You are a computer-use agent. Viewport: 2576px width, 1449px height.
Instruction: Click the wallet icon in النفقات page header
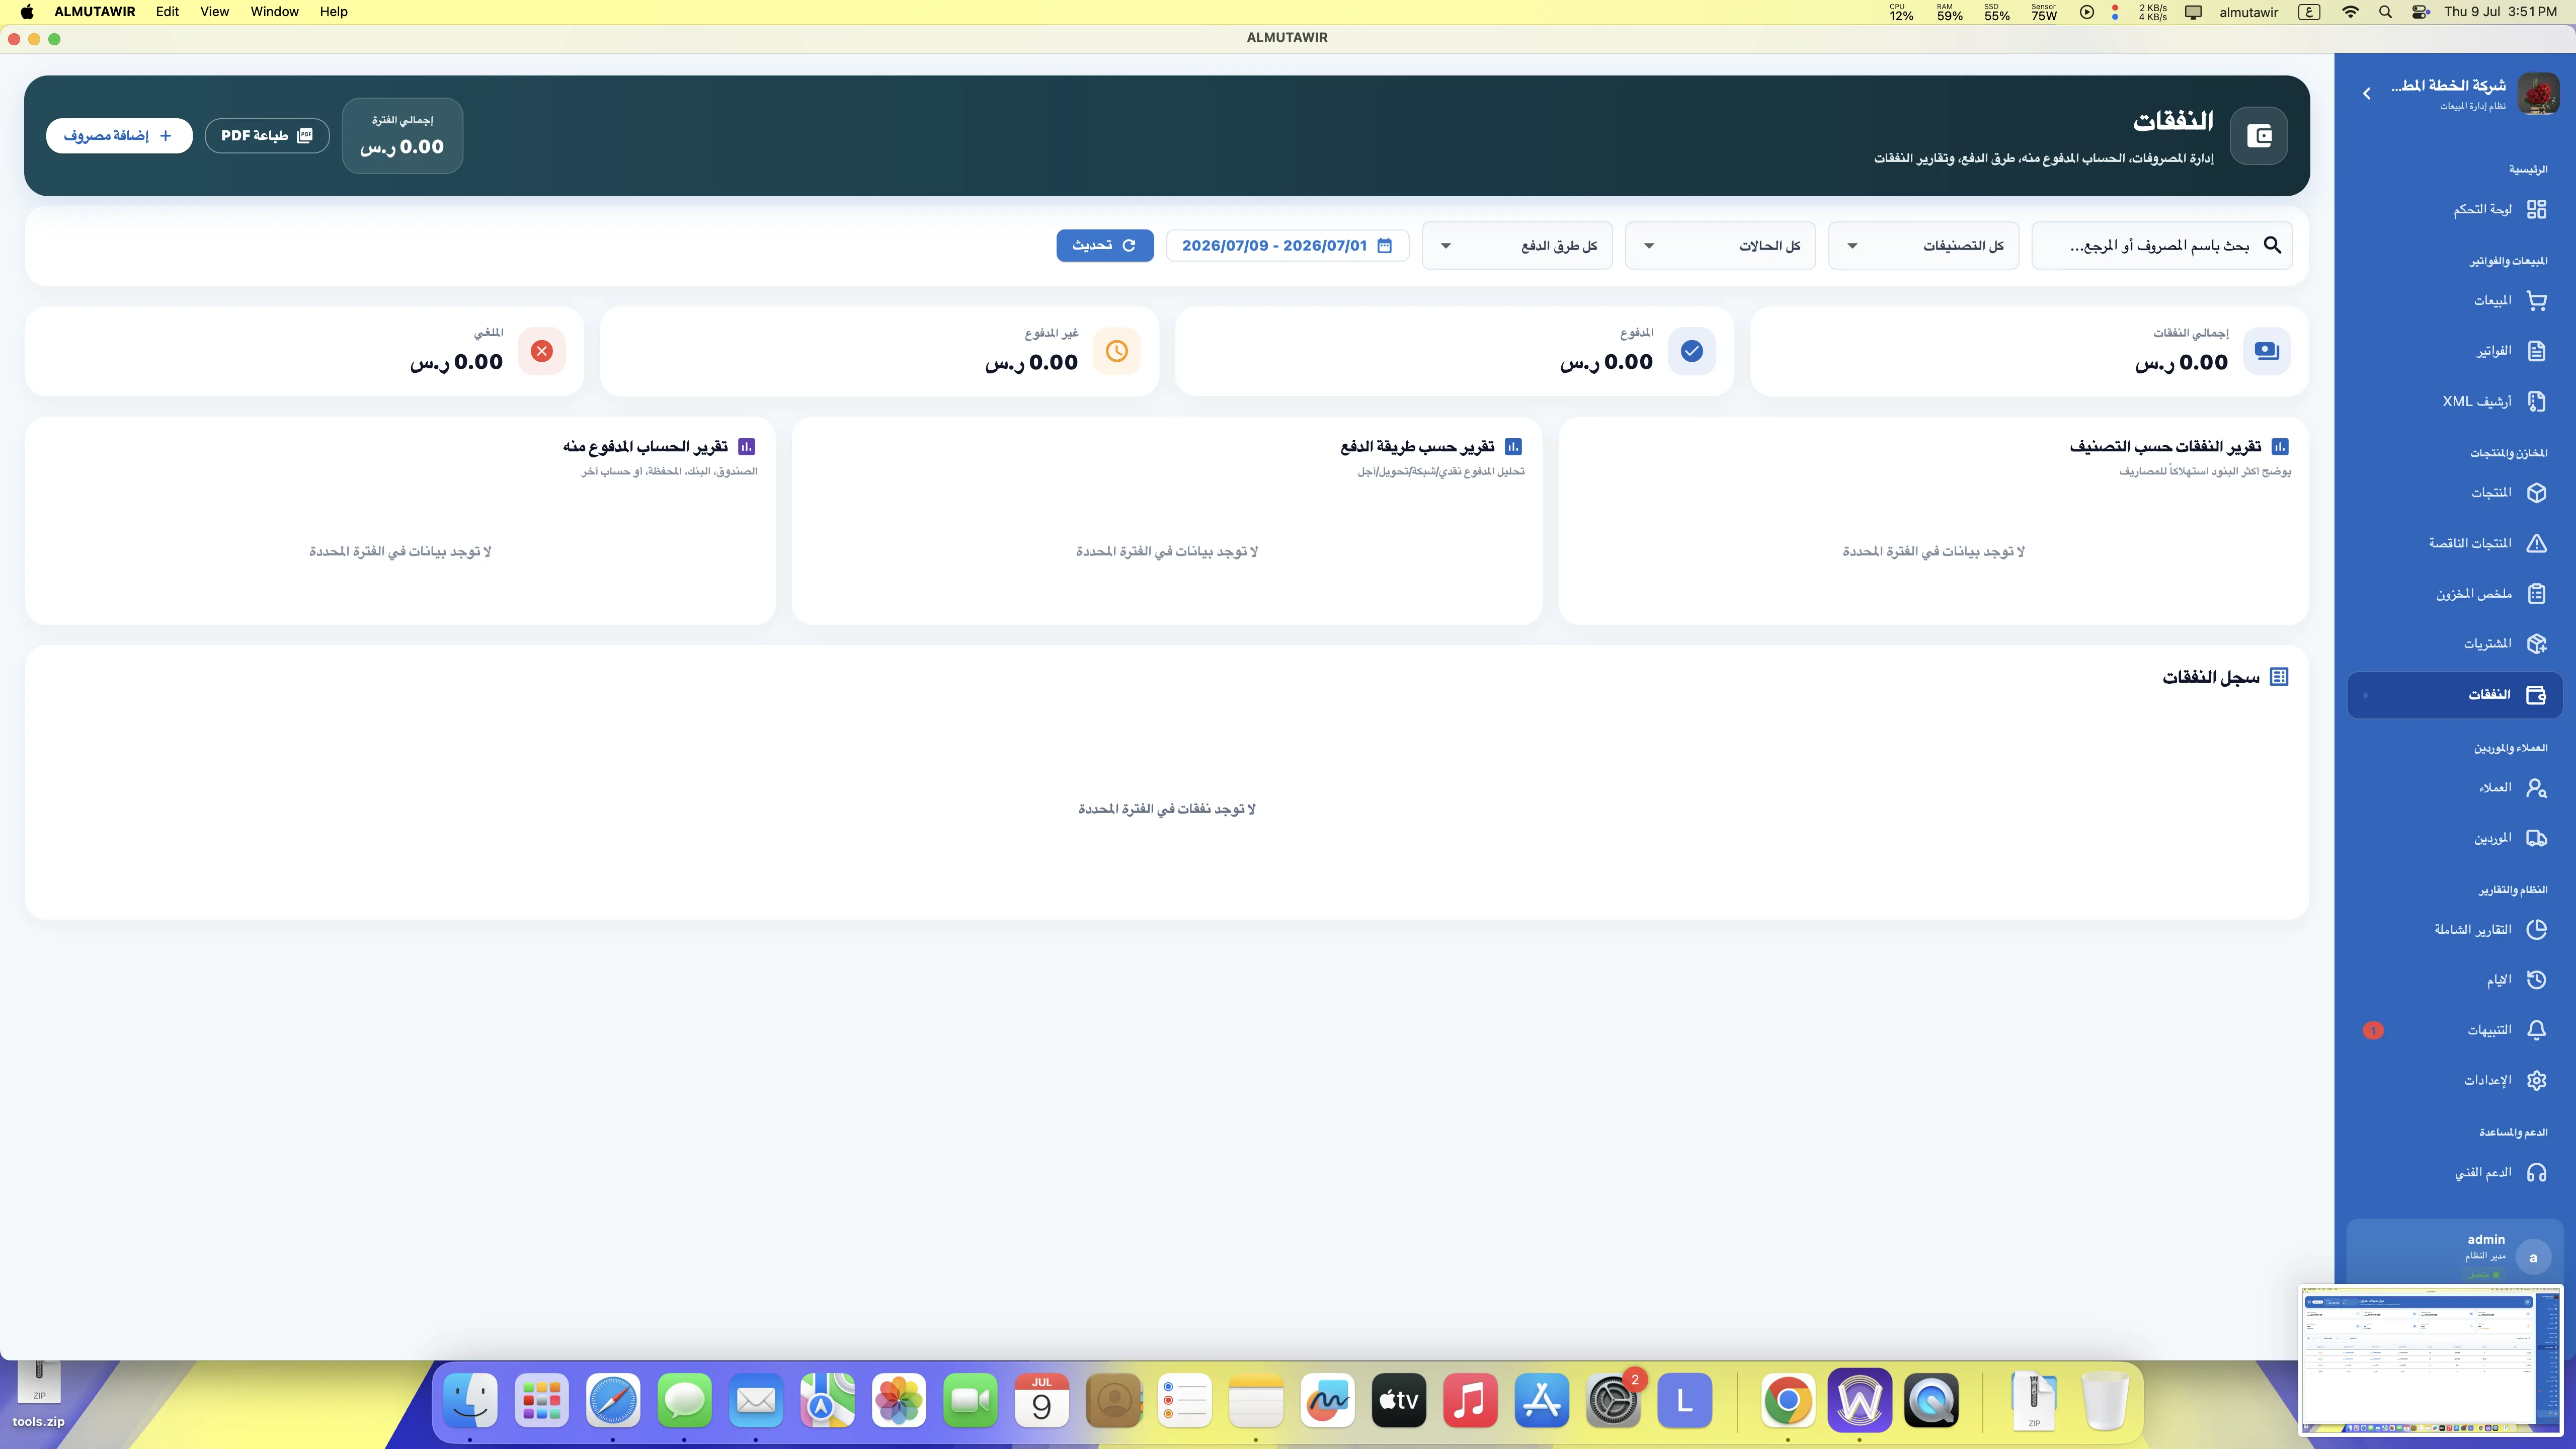(2259, 136)
